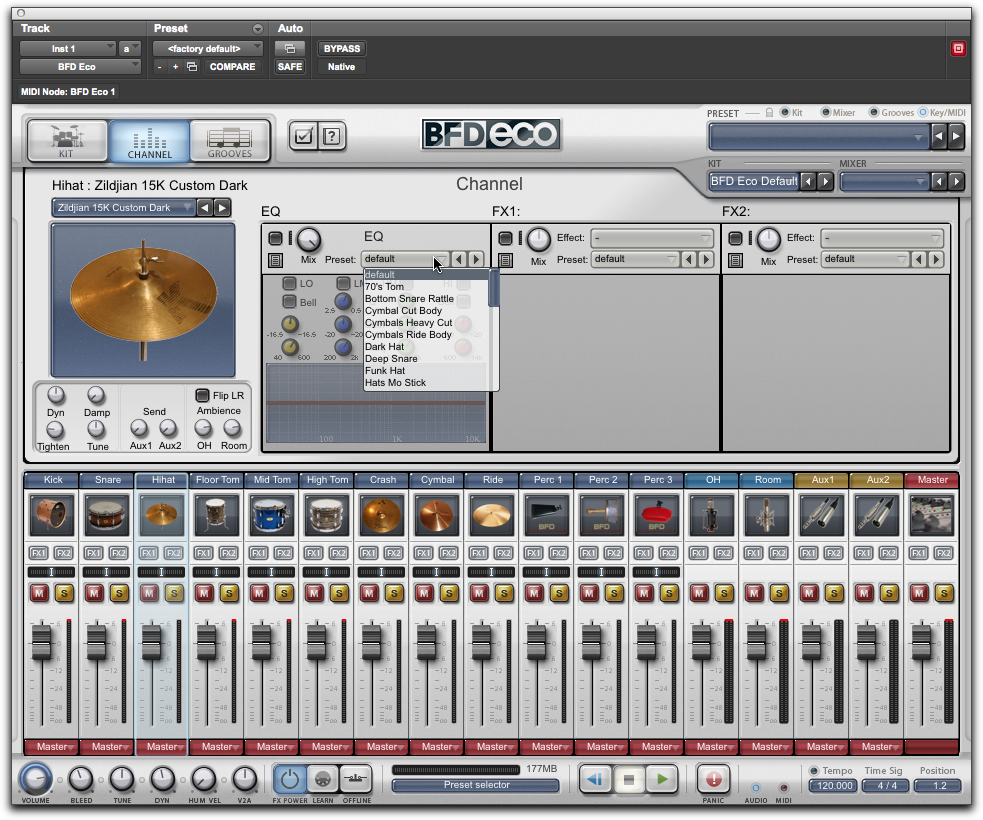Open the EQ preset list icon
The width and height of the screenshot is (983, 820).
[x=275, y=260]
